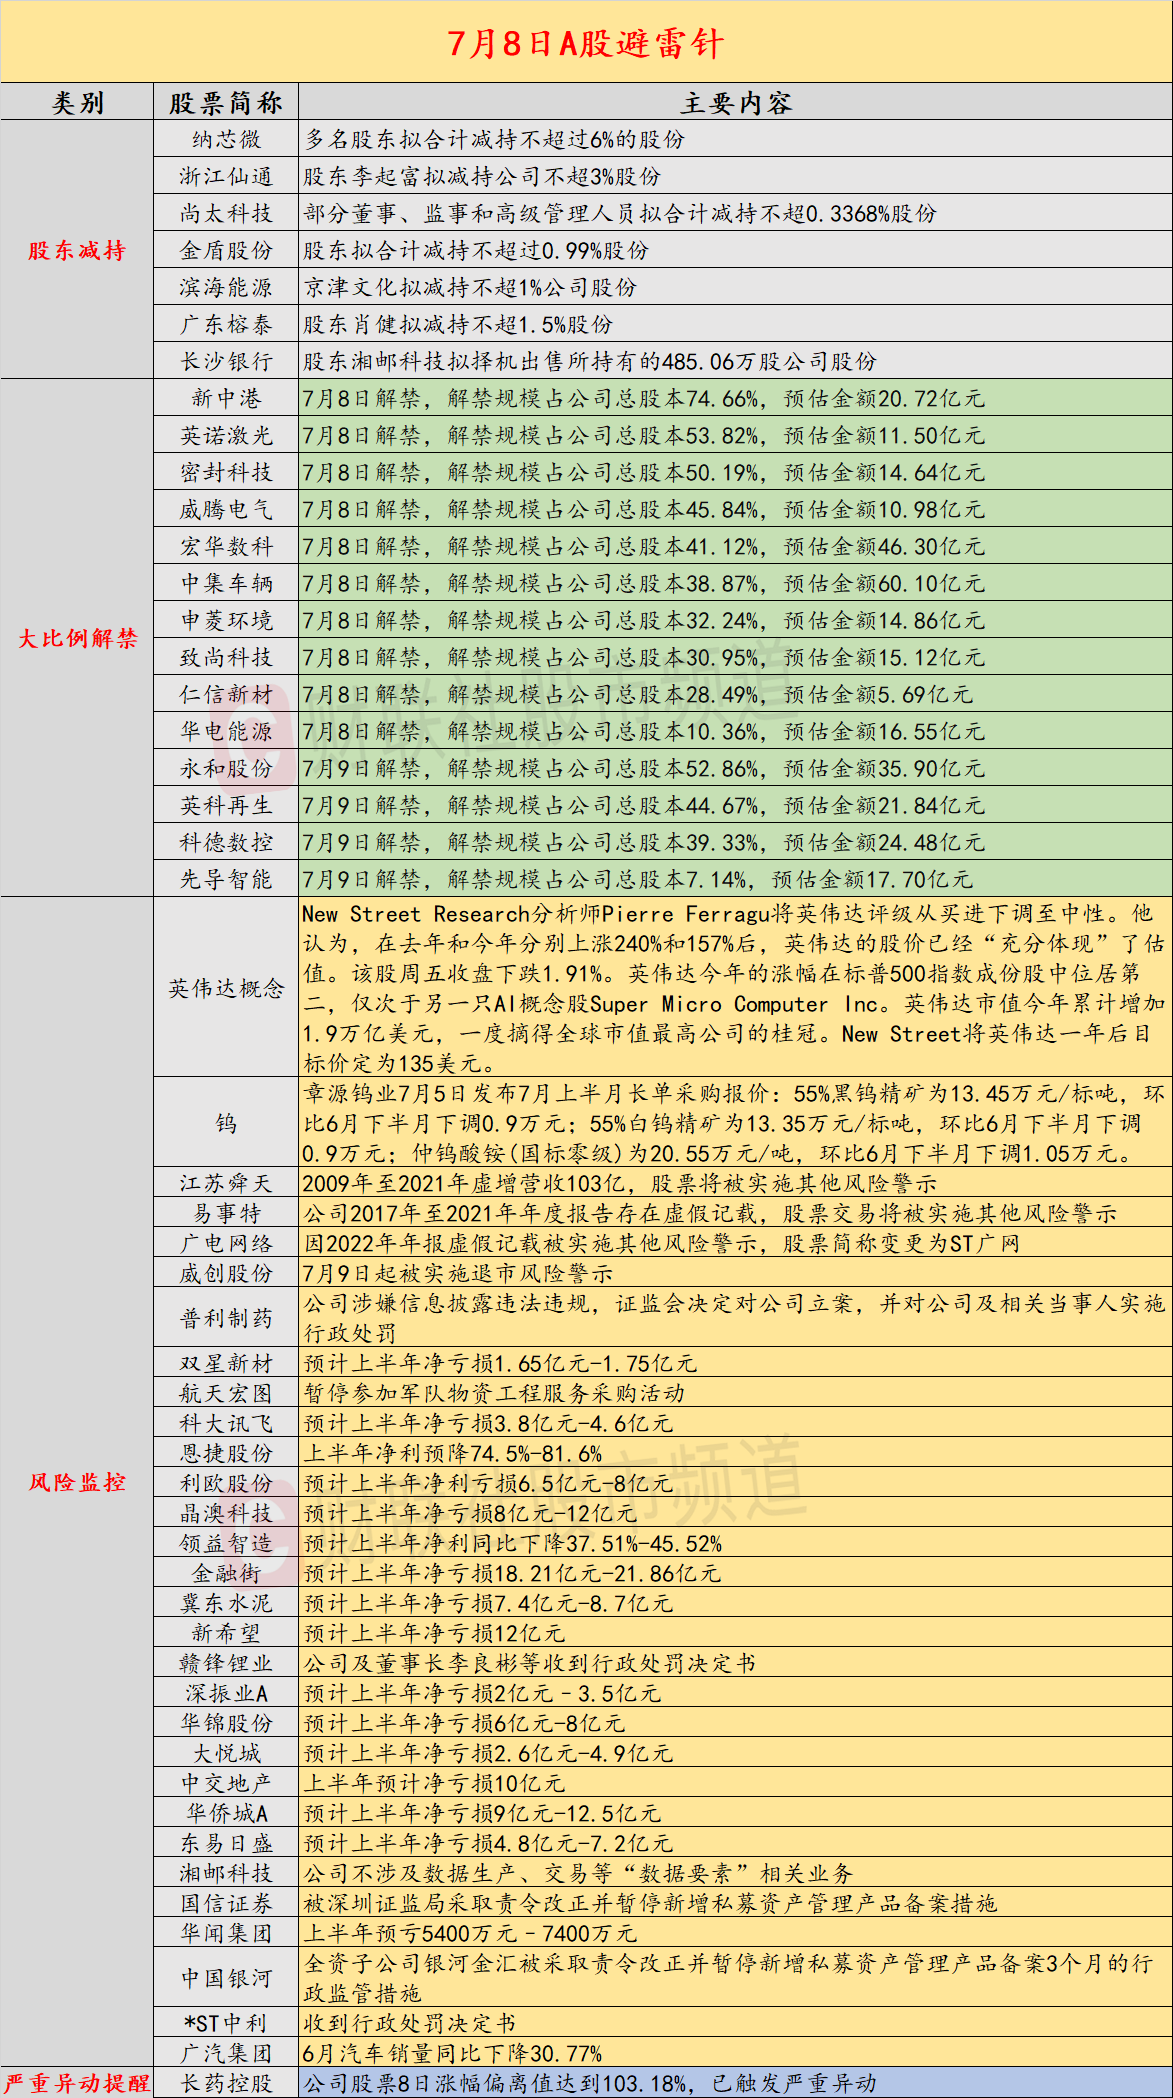
Task: Open the 航天宏图 row name
Action: tap(226, 1393)
